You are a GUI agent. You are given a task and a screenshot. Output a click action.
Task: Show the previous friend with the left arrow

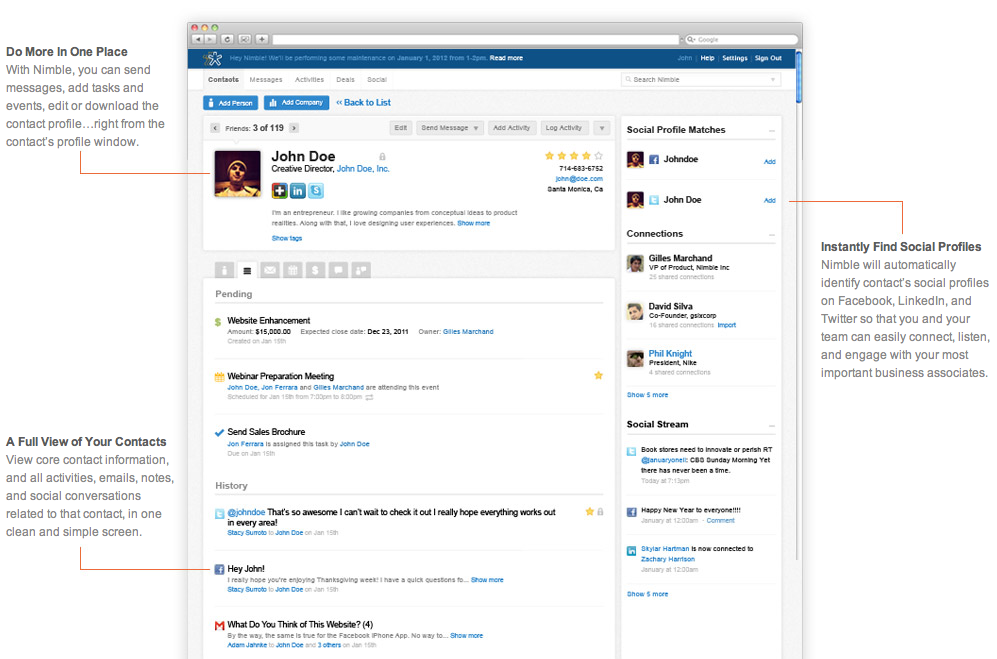[215, 128]
